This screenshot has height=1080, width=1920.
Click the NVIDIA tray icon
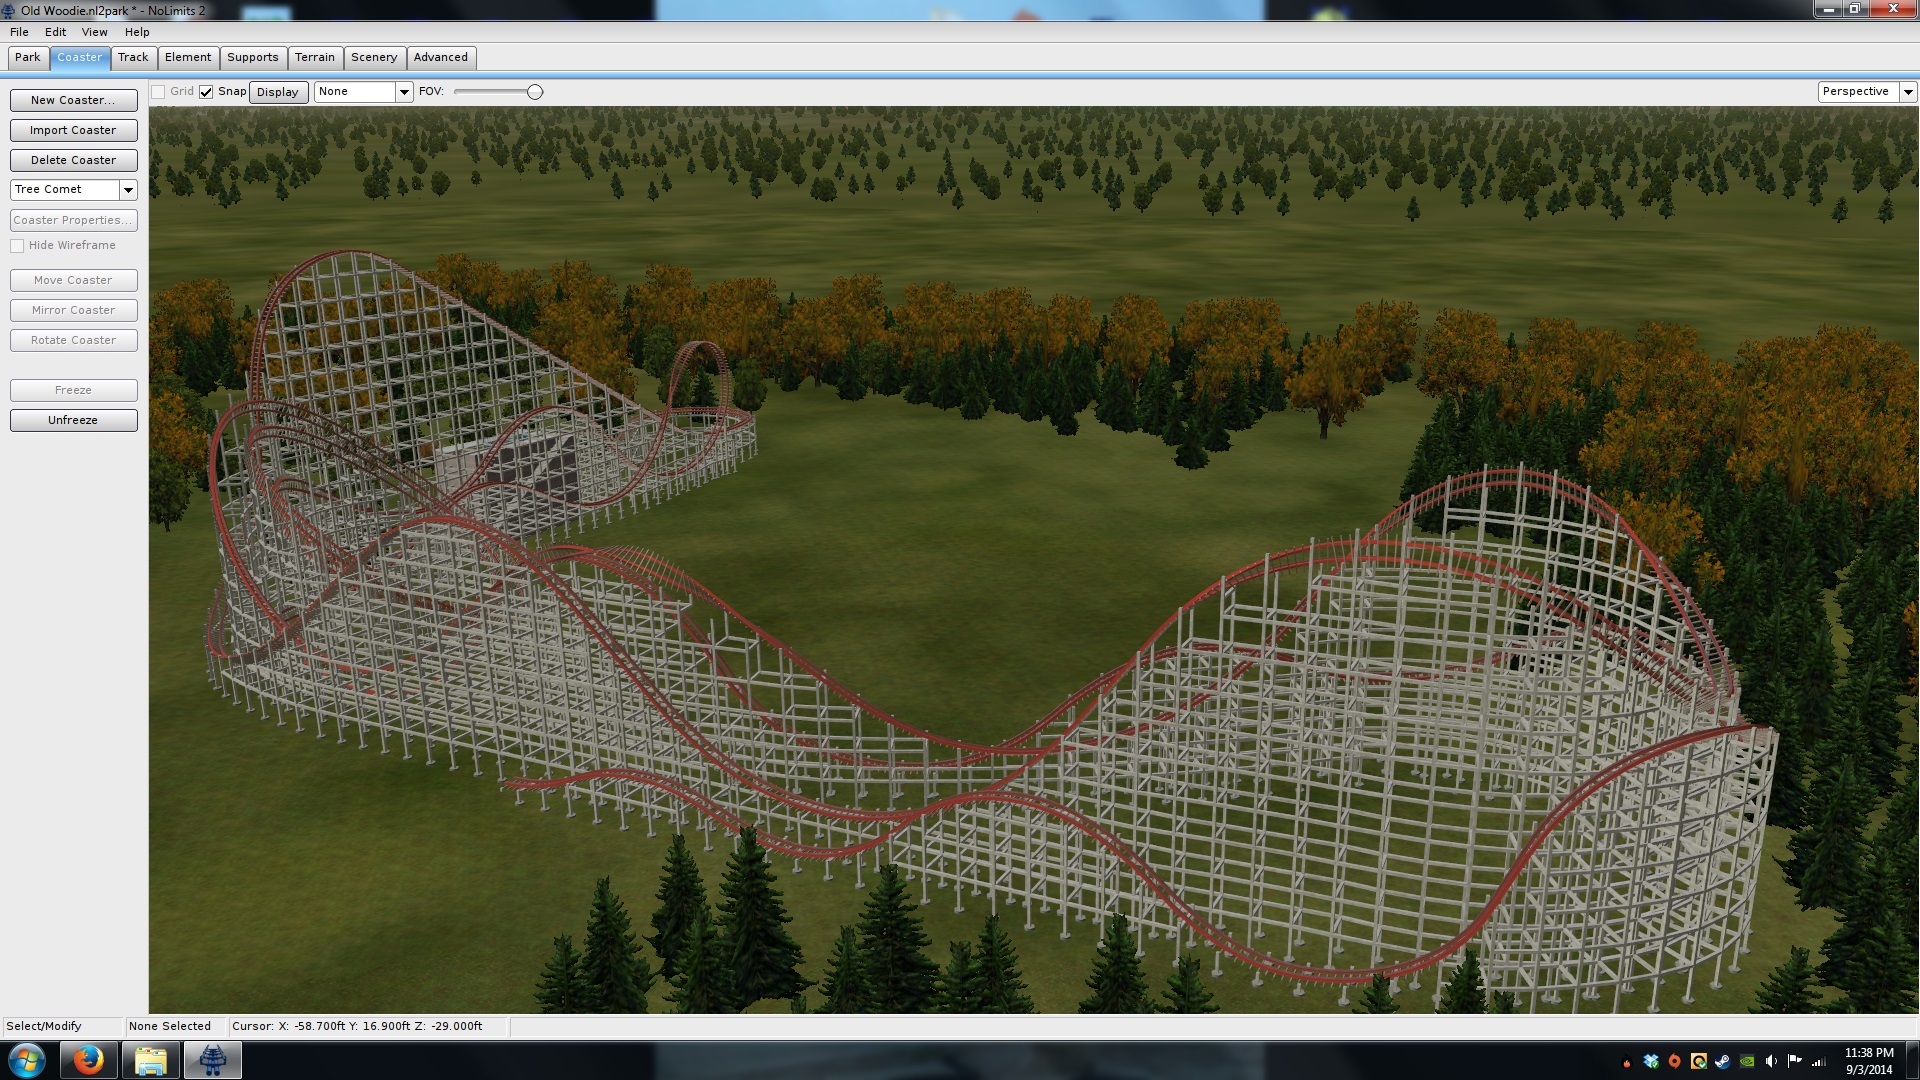(x=1747, y=1061)
